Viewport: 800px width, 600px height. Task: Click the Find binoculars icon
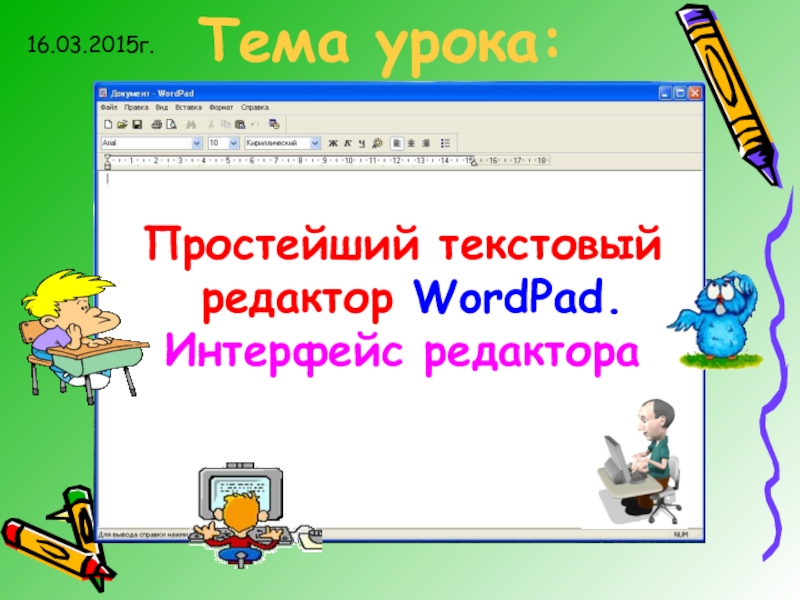click(191, 124)
